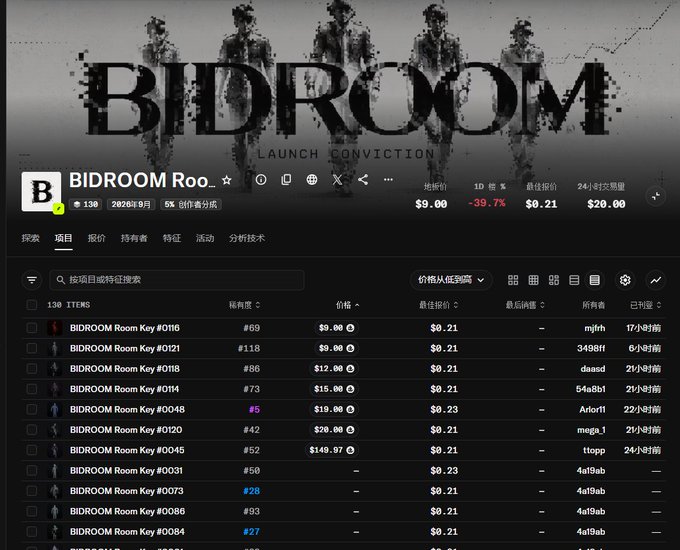Open owner Arlor11 profile
Screen dimensions: 680x550
point(592,409)
